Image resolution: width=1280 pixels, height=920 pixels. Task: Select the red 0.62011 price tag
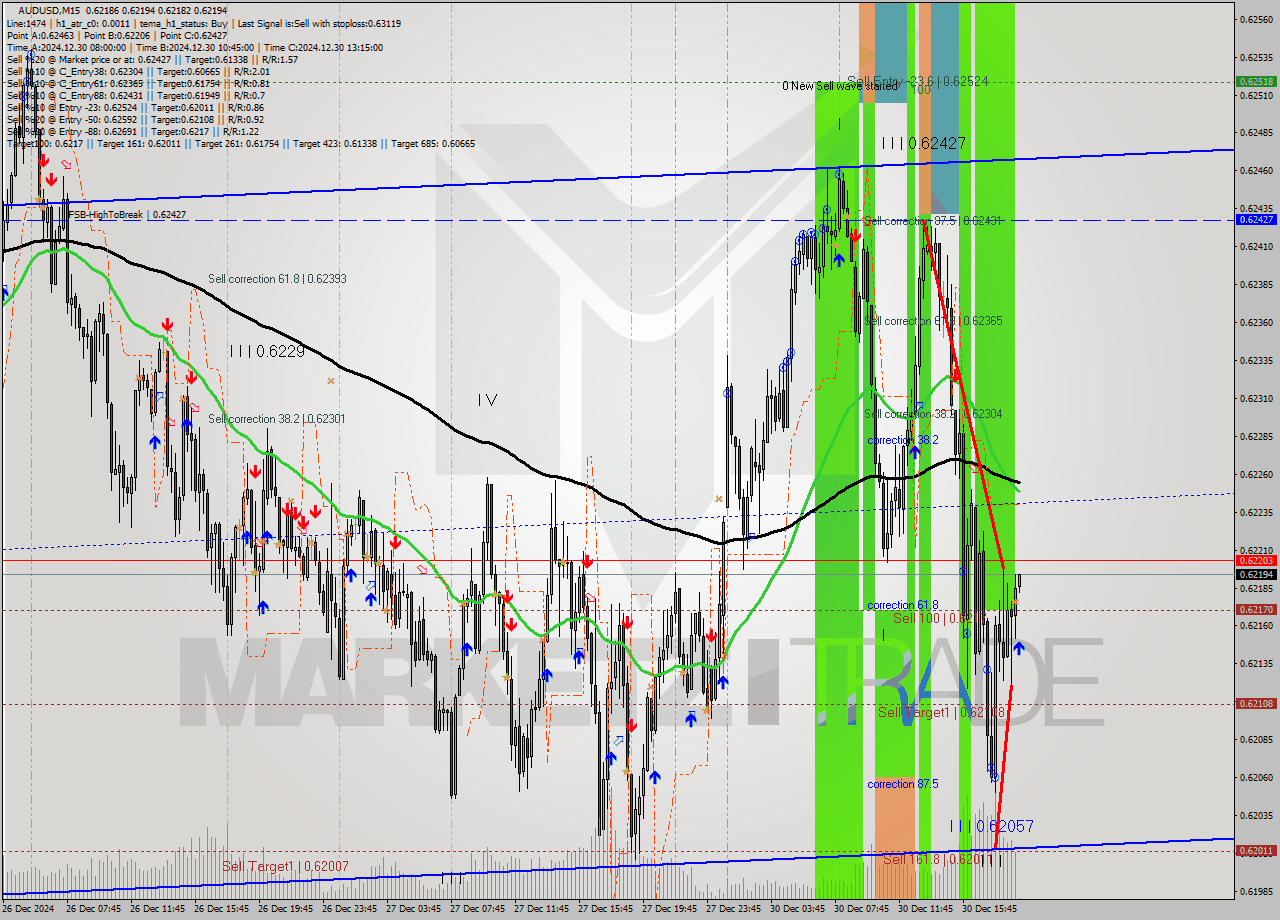pyautogui.click(x=1256, y=851)
